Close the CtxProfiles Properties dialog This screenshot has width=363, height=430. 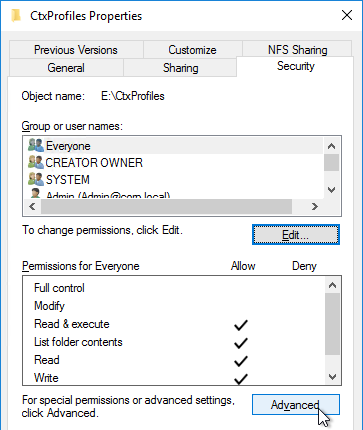347,15
